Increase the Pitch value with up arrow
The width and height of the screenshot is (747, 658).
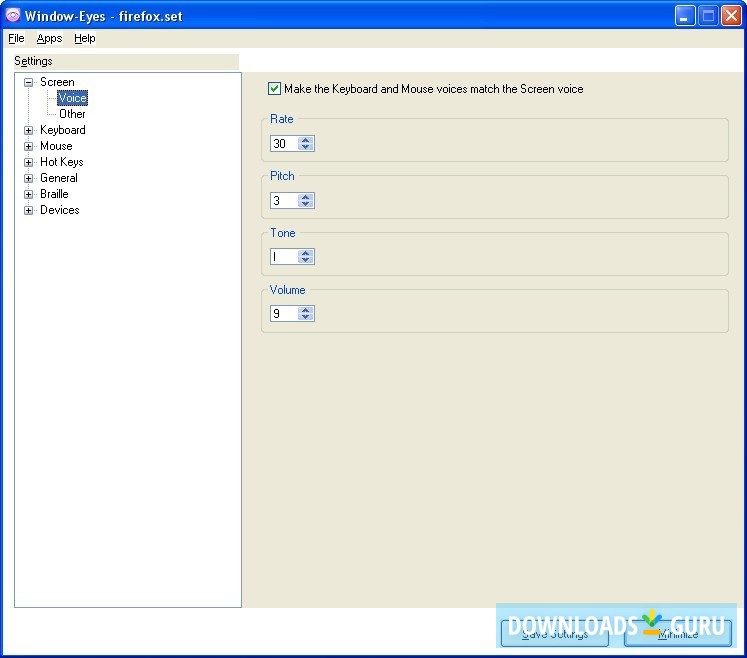point(306,197)
